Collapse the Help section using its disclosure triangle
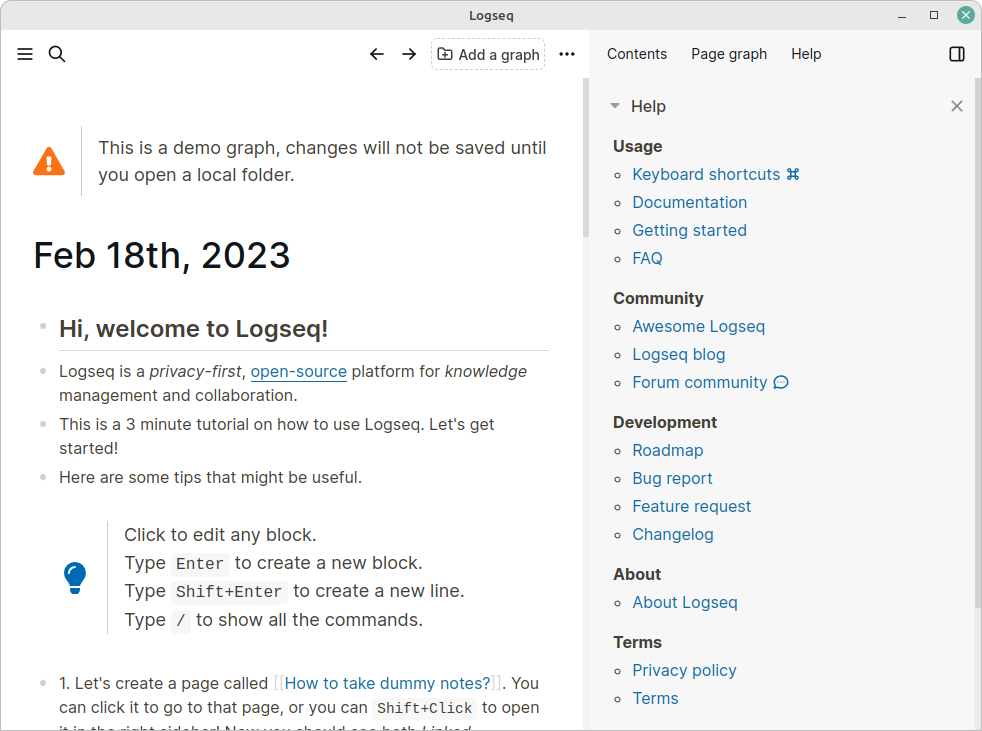This screenshot has height=731, width=982. 614,105
